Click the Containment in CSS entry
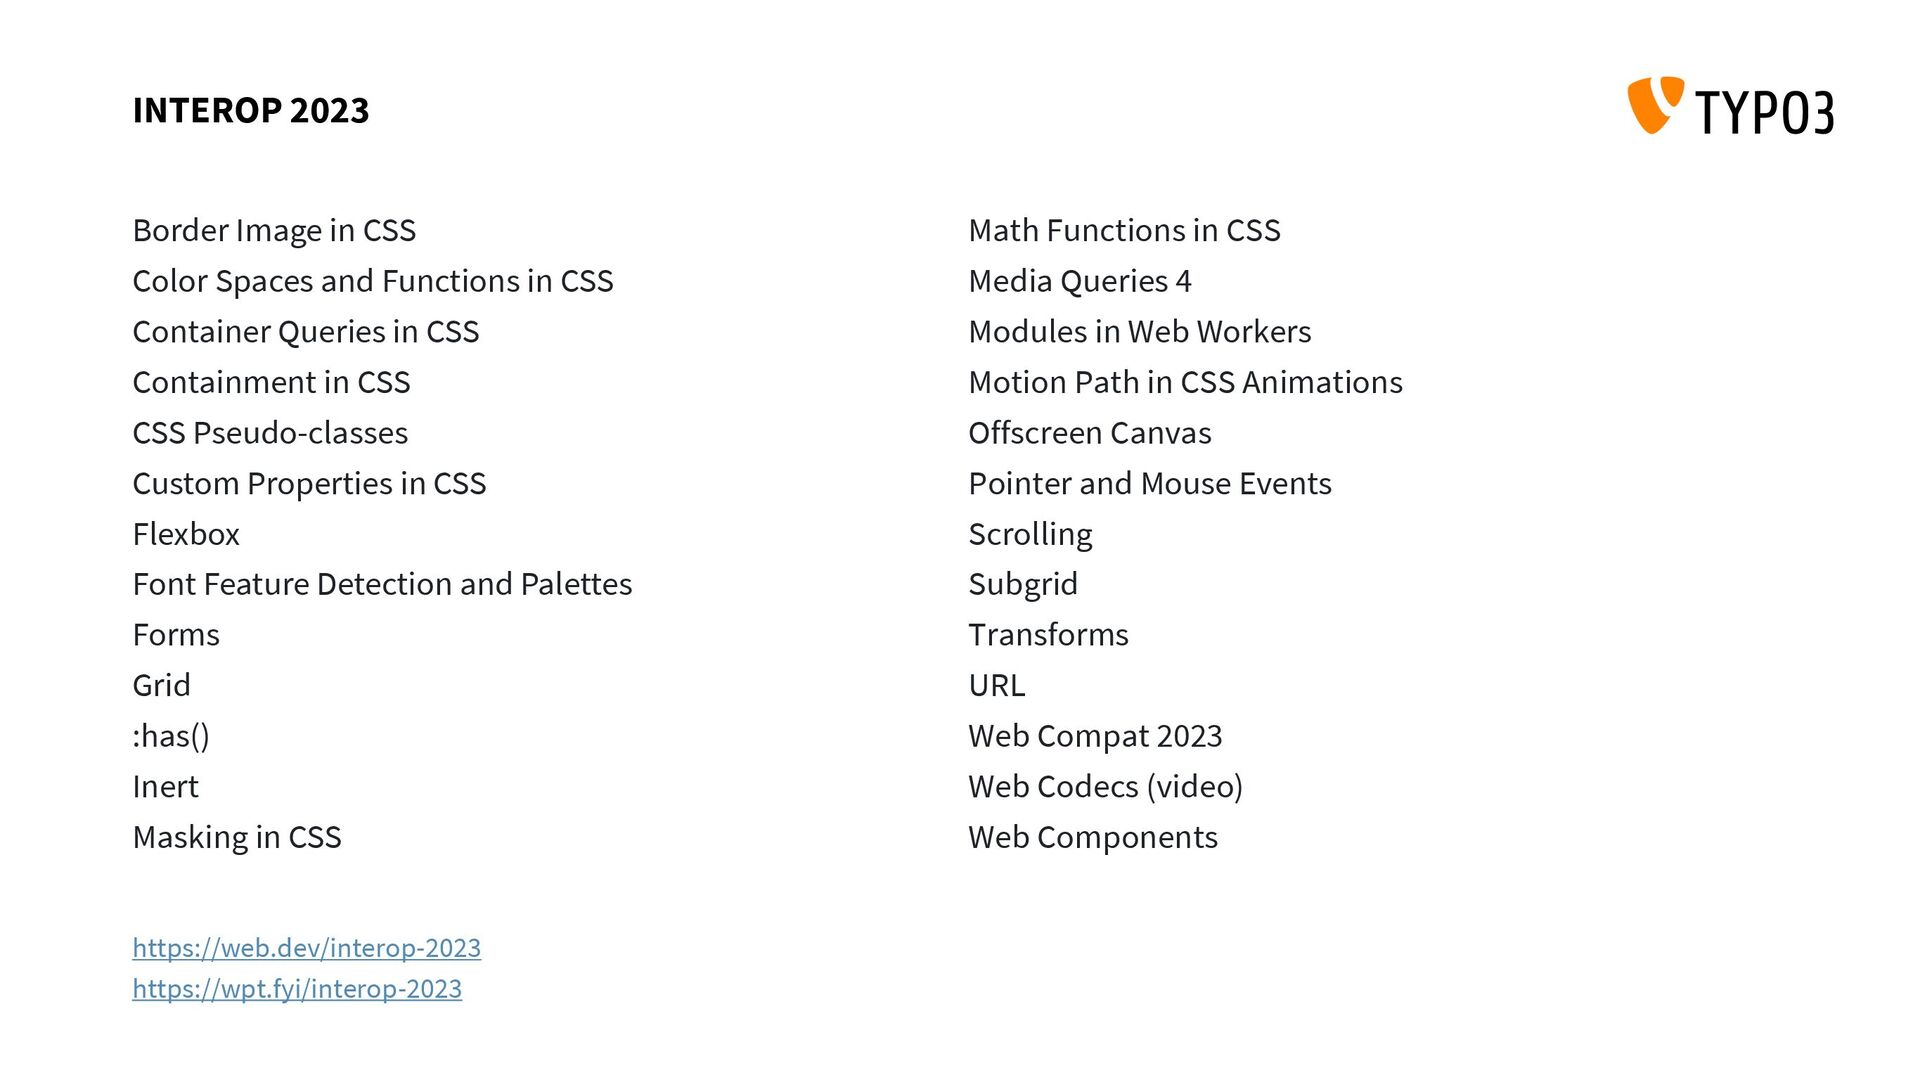1920x1080 pixels. (271, 383)
